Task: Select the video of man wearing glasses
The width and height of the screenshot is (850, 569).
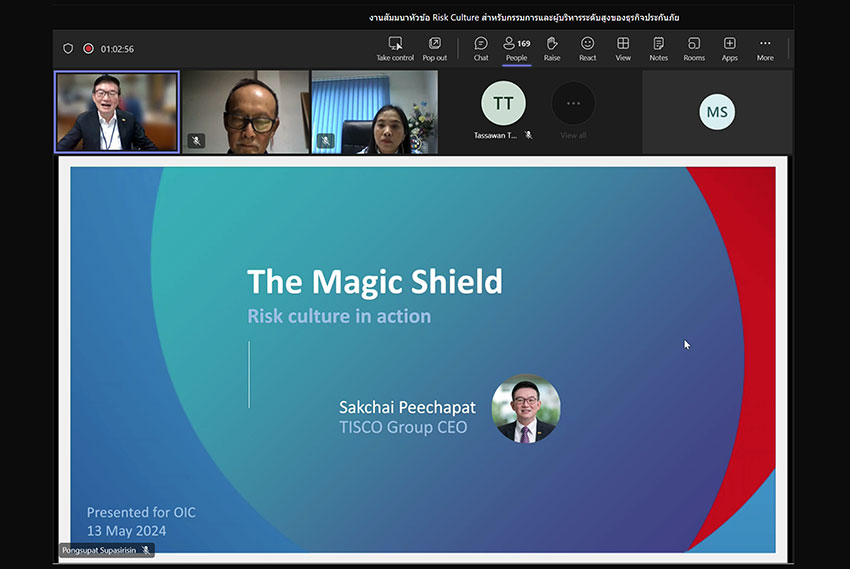Action: [x=246, y=112]
